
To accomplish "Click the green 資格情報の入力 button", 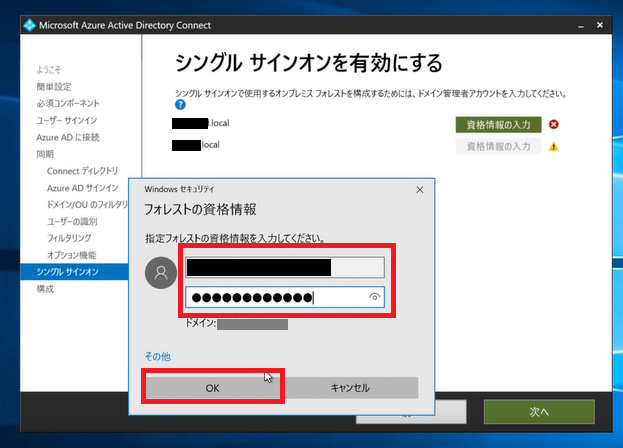I will [498, 125].
